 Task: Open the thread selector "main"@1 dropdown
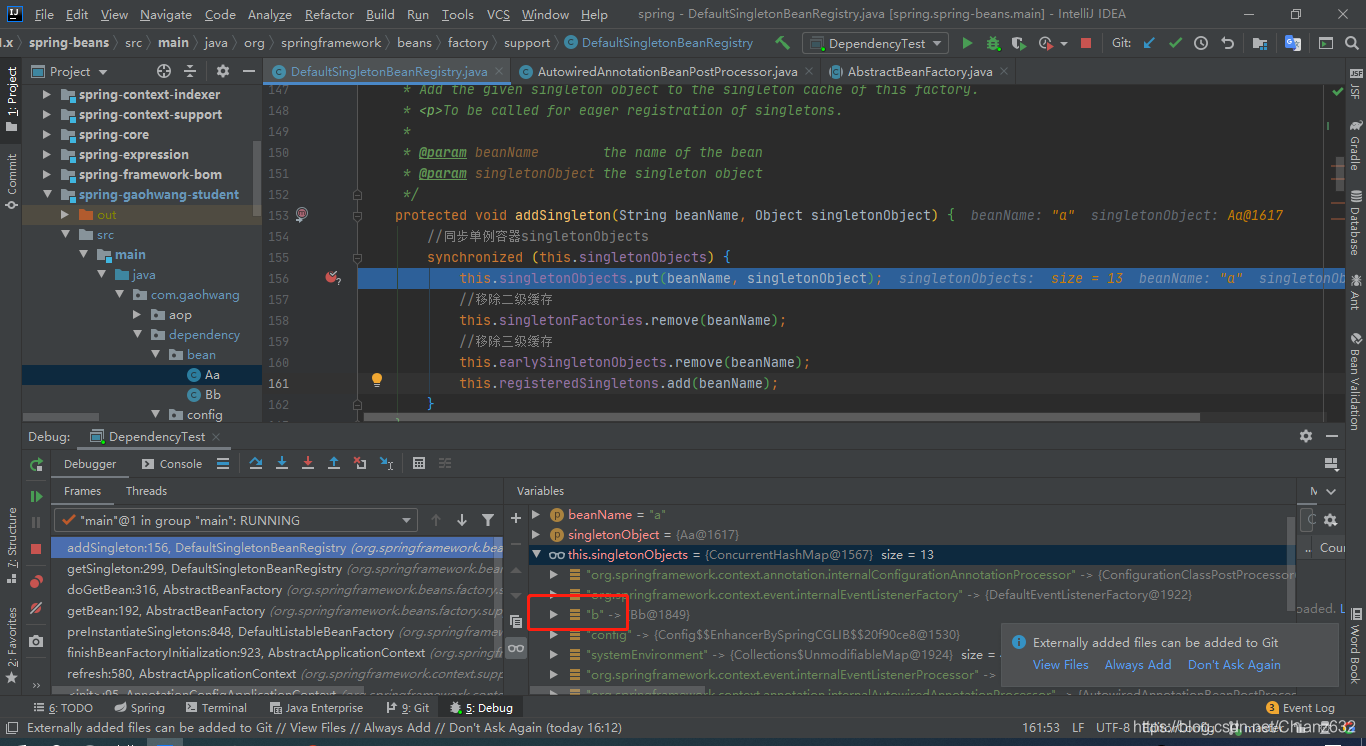(235, 520)
